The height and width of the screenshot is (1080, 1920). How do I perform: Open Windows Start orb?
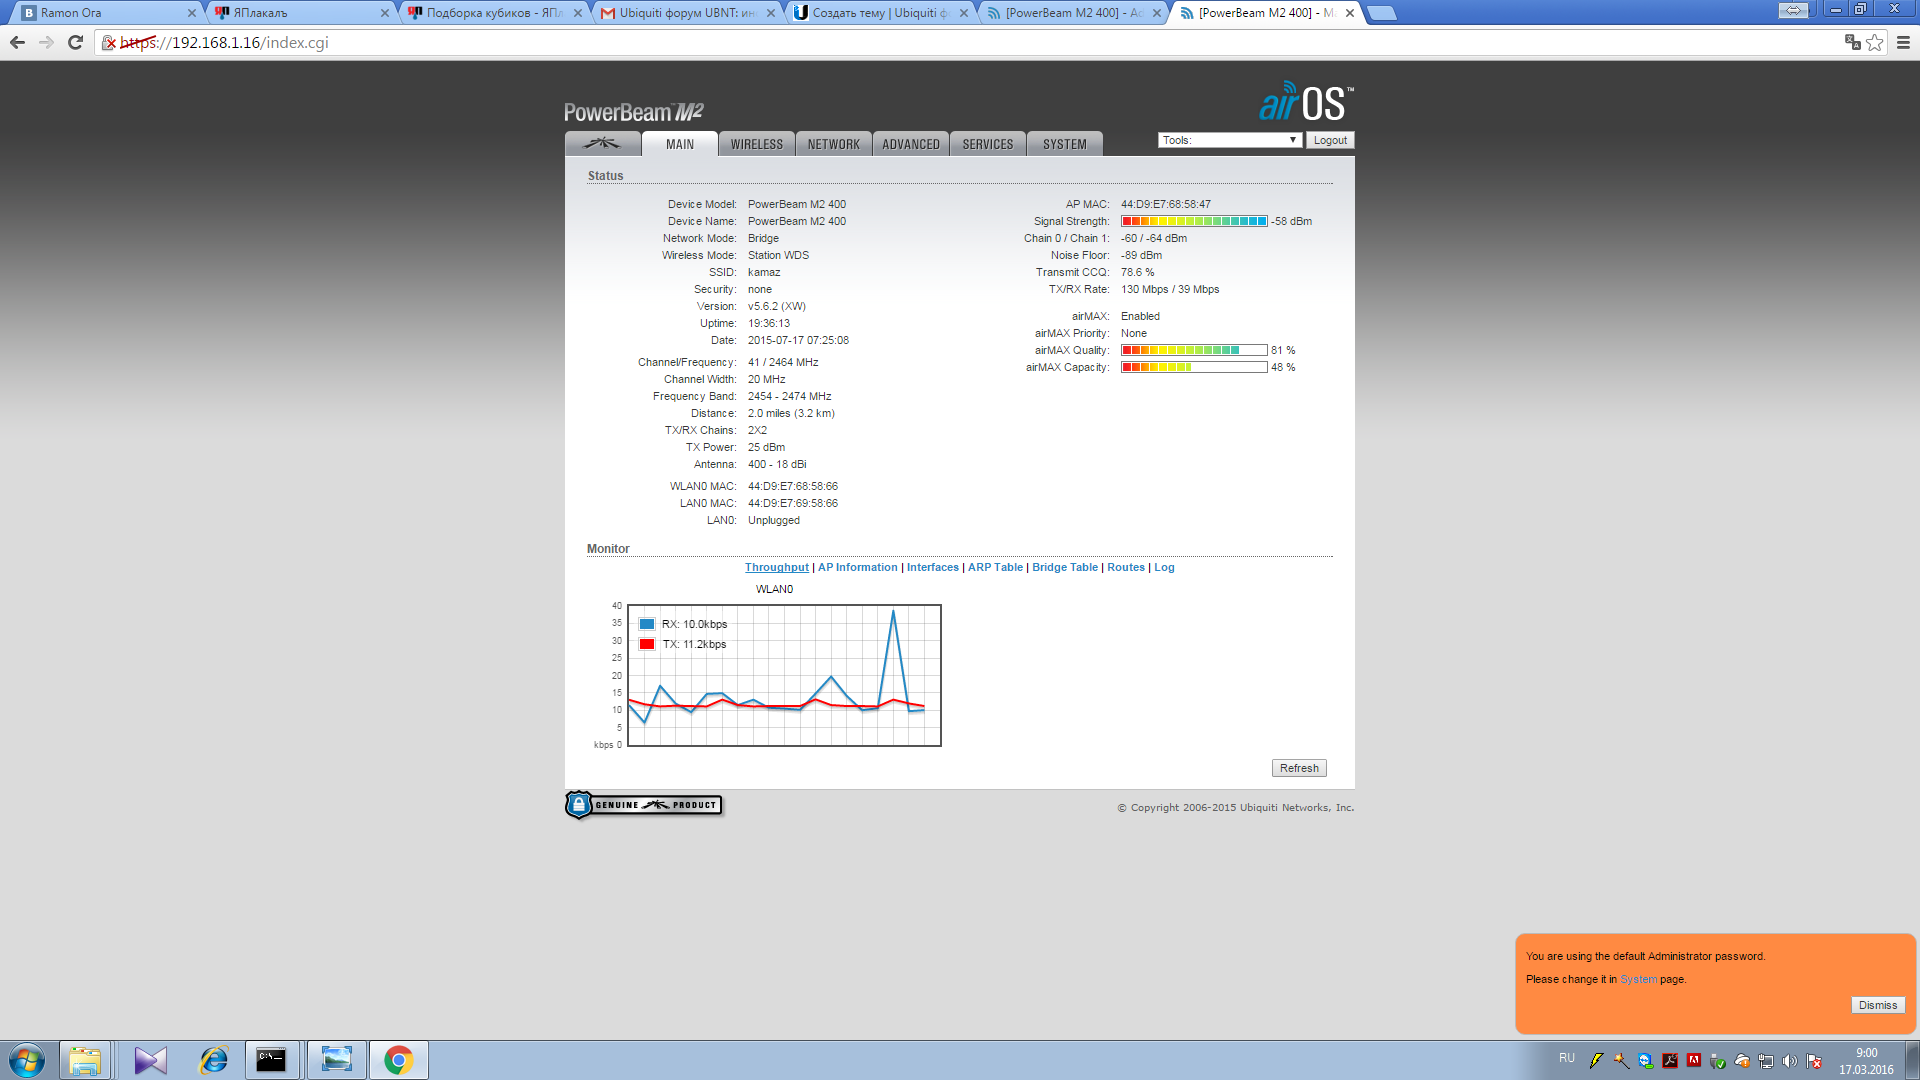(27, 1060)
